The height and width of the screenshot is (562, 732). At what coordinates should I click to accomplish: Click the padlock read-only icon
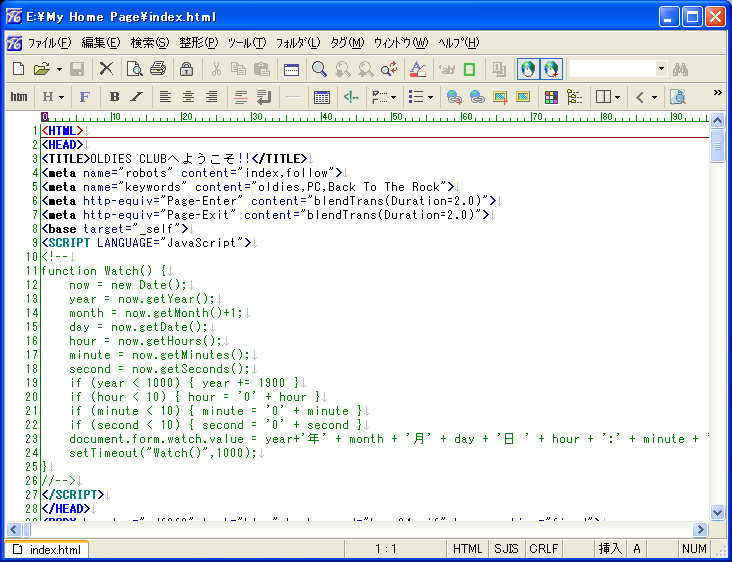[x=186, y=69]
